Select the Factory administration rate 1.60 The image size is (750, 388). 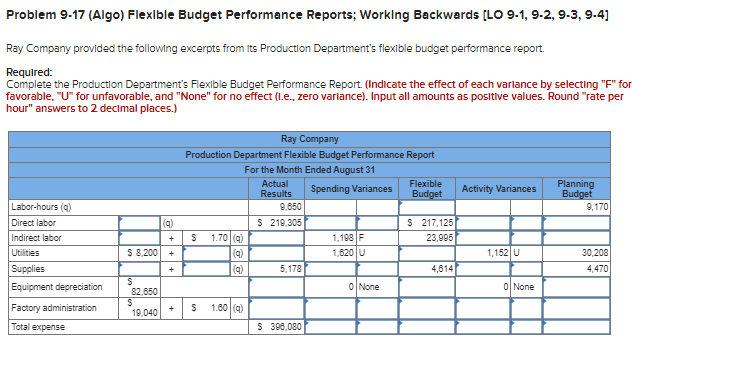point(221,308)
